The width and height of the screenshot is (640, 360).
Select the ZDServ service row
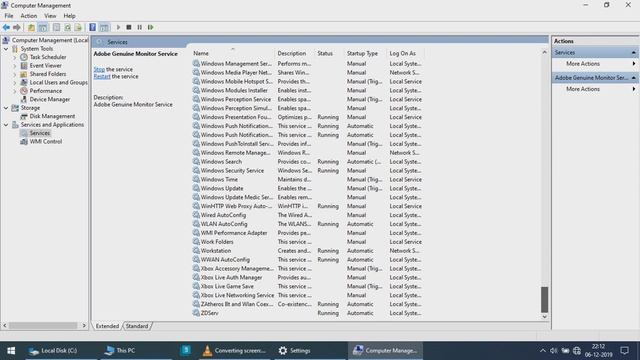pyautogui.click(x=307, y=313)
